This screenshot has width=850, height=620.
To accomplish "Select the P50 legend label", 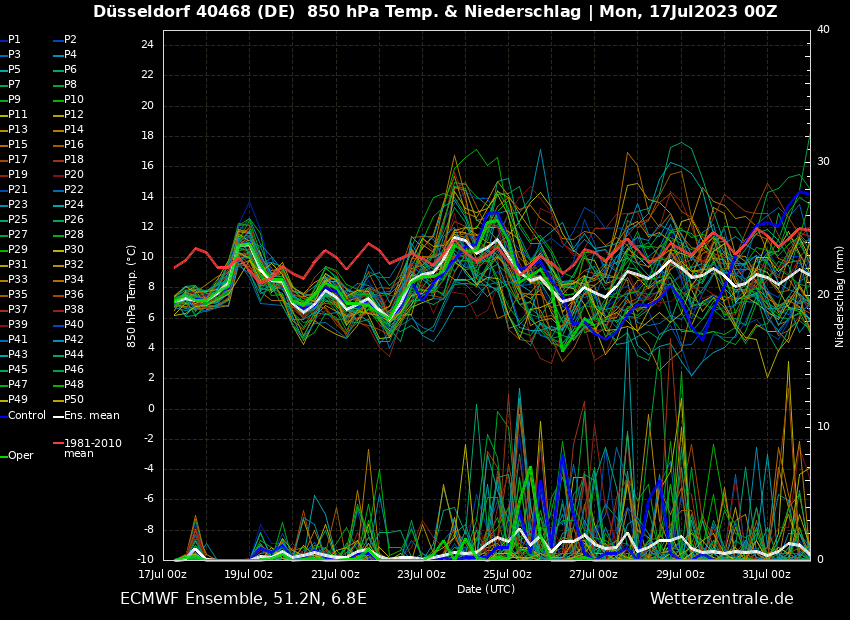I will coord(74,400).
